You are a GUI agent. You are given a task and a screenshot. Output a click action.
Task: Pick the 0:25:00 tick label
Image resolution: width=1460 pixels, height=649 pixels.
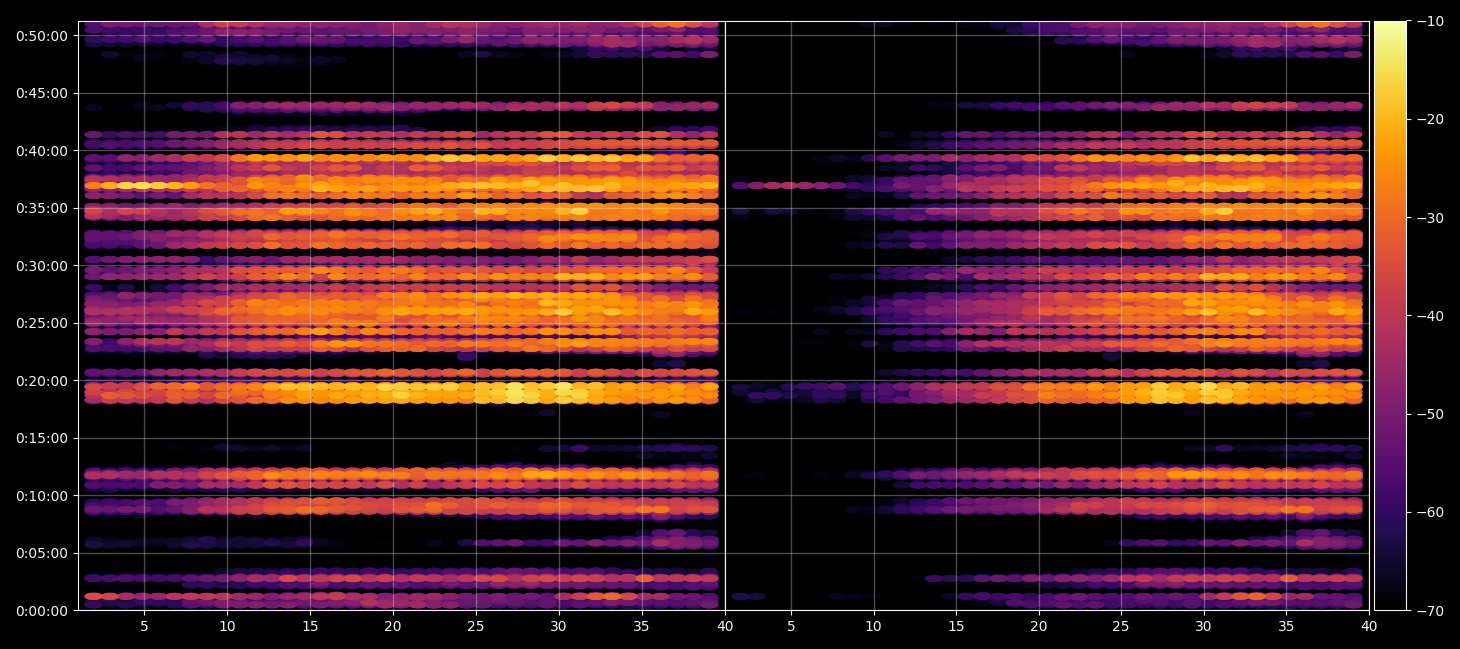tap(42, 323)
